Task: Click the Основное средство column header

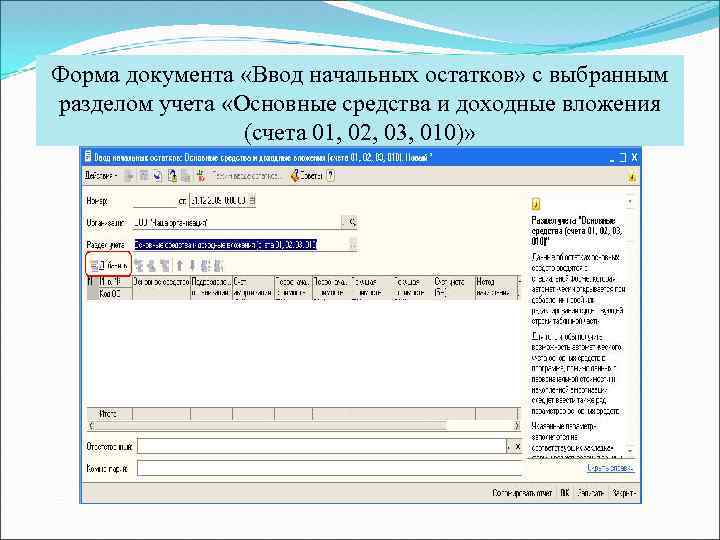Action: [x=161, y=287]
